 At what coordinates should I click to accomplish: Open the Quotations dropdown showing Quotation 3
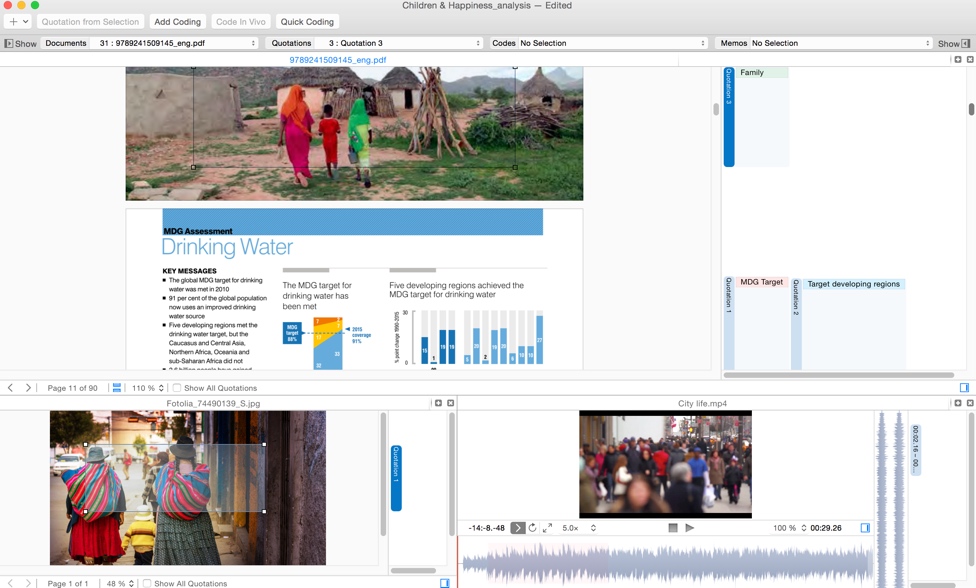click(400, 43)
